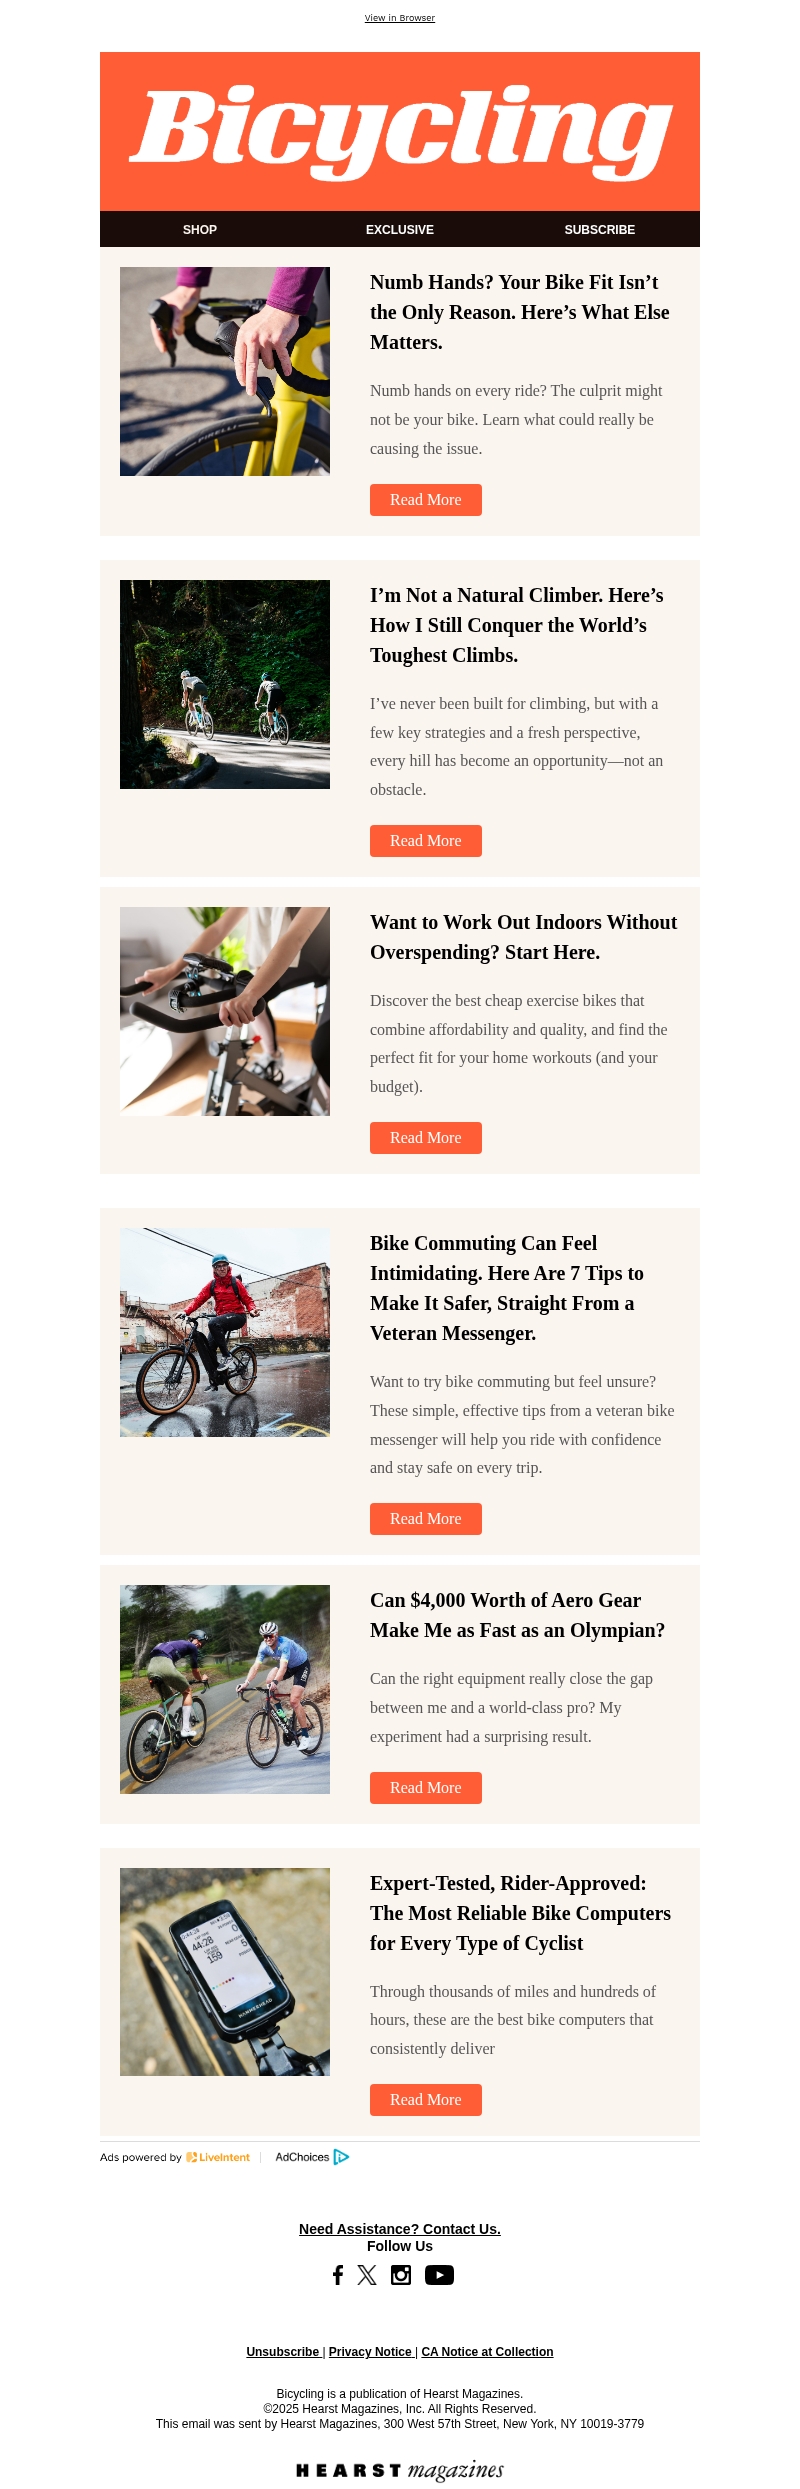This screenshot has height=2489, width=800.
Task: Open the Instagram icon in footer
Action: (x=401, y=2275)
